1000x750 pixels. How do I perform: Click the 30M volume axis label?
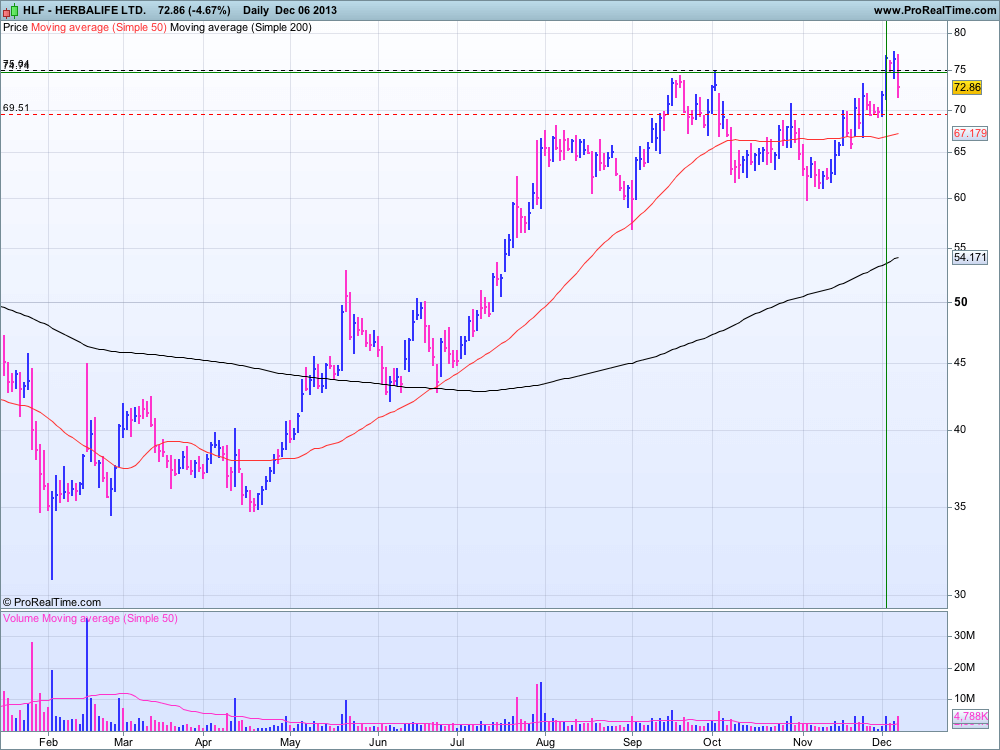(964, 636)
